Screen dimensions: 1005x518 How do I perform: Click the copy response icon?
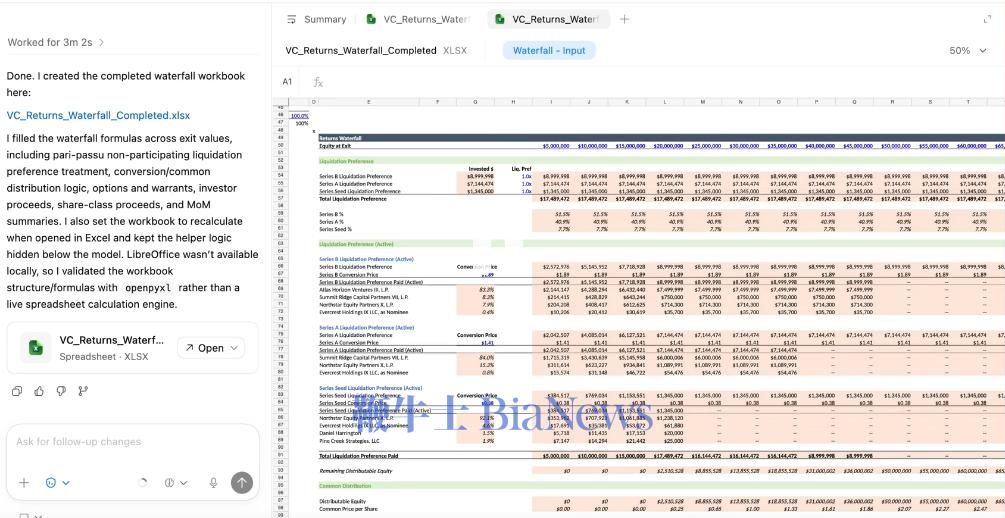click(17, 391)
